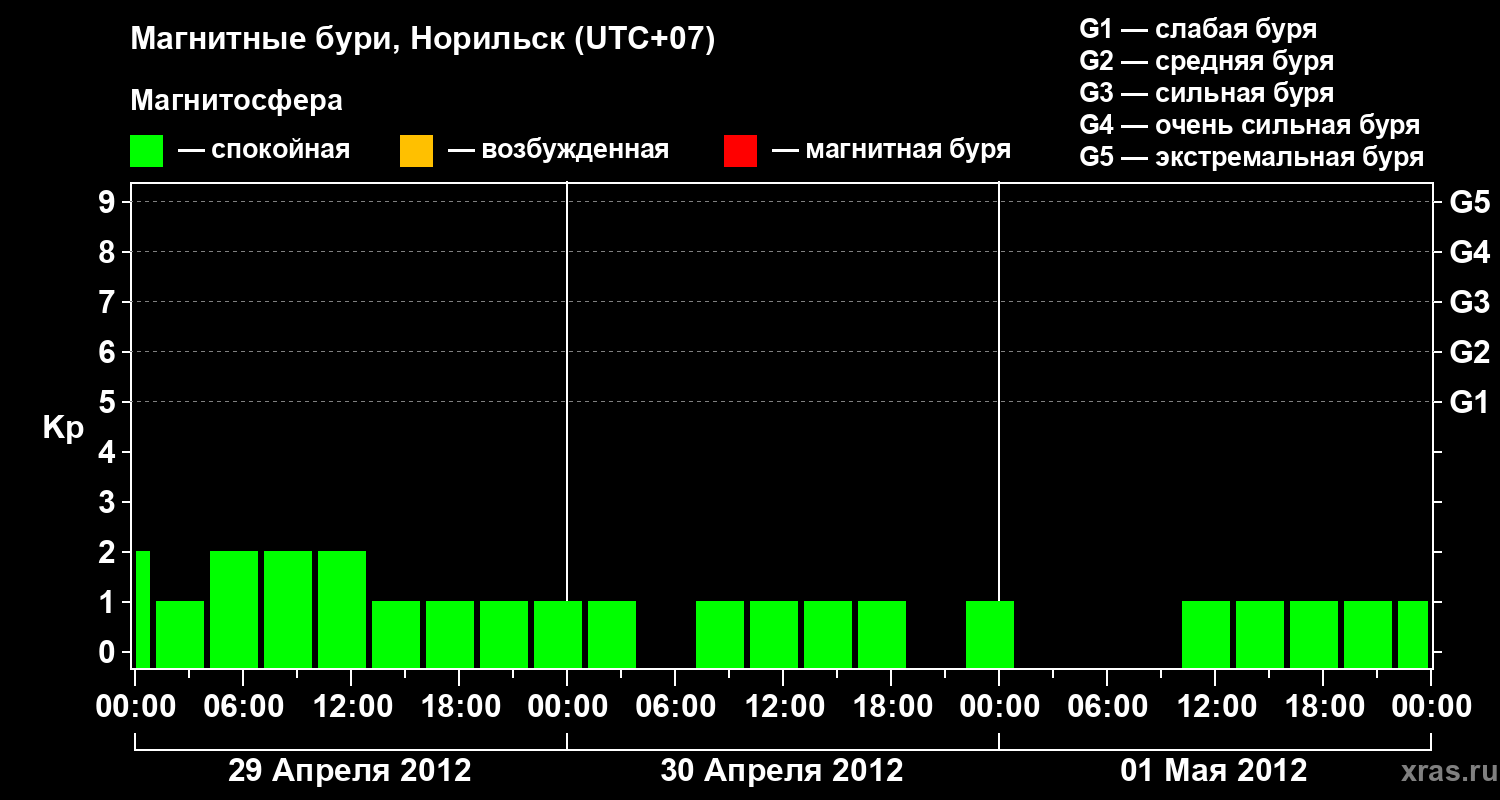Click the '29 Апреля 2012' date label
Viewport: 1500px width, 800px height.
pos(350,771)
